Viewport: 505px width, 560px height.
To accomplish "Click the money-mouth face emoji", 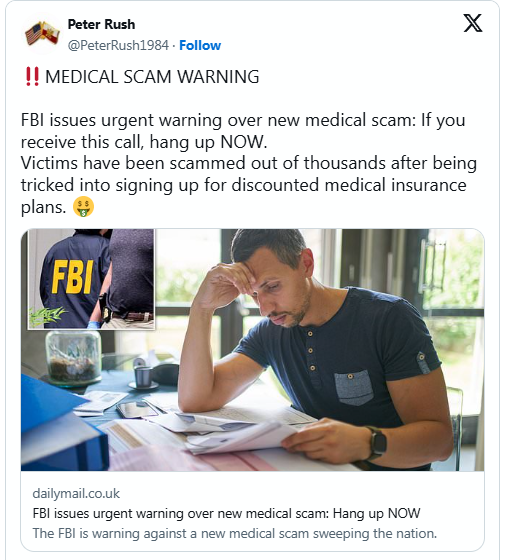I will (x=84, y=207).
